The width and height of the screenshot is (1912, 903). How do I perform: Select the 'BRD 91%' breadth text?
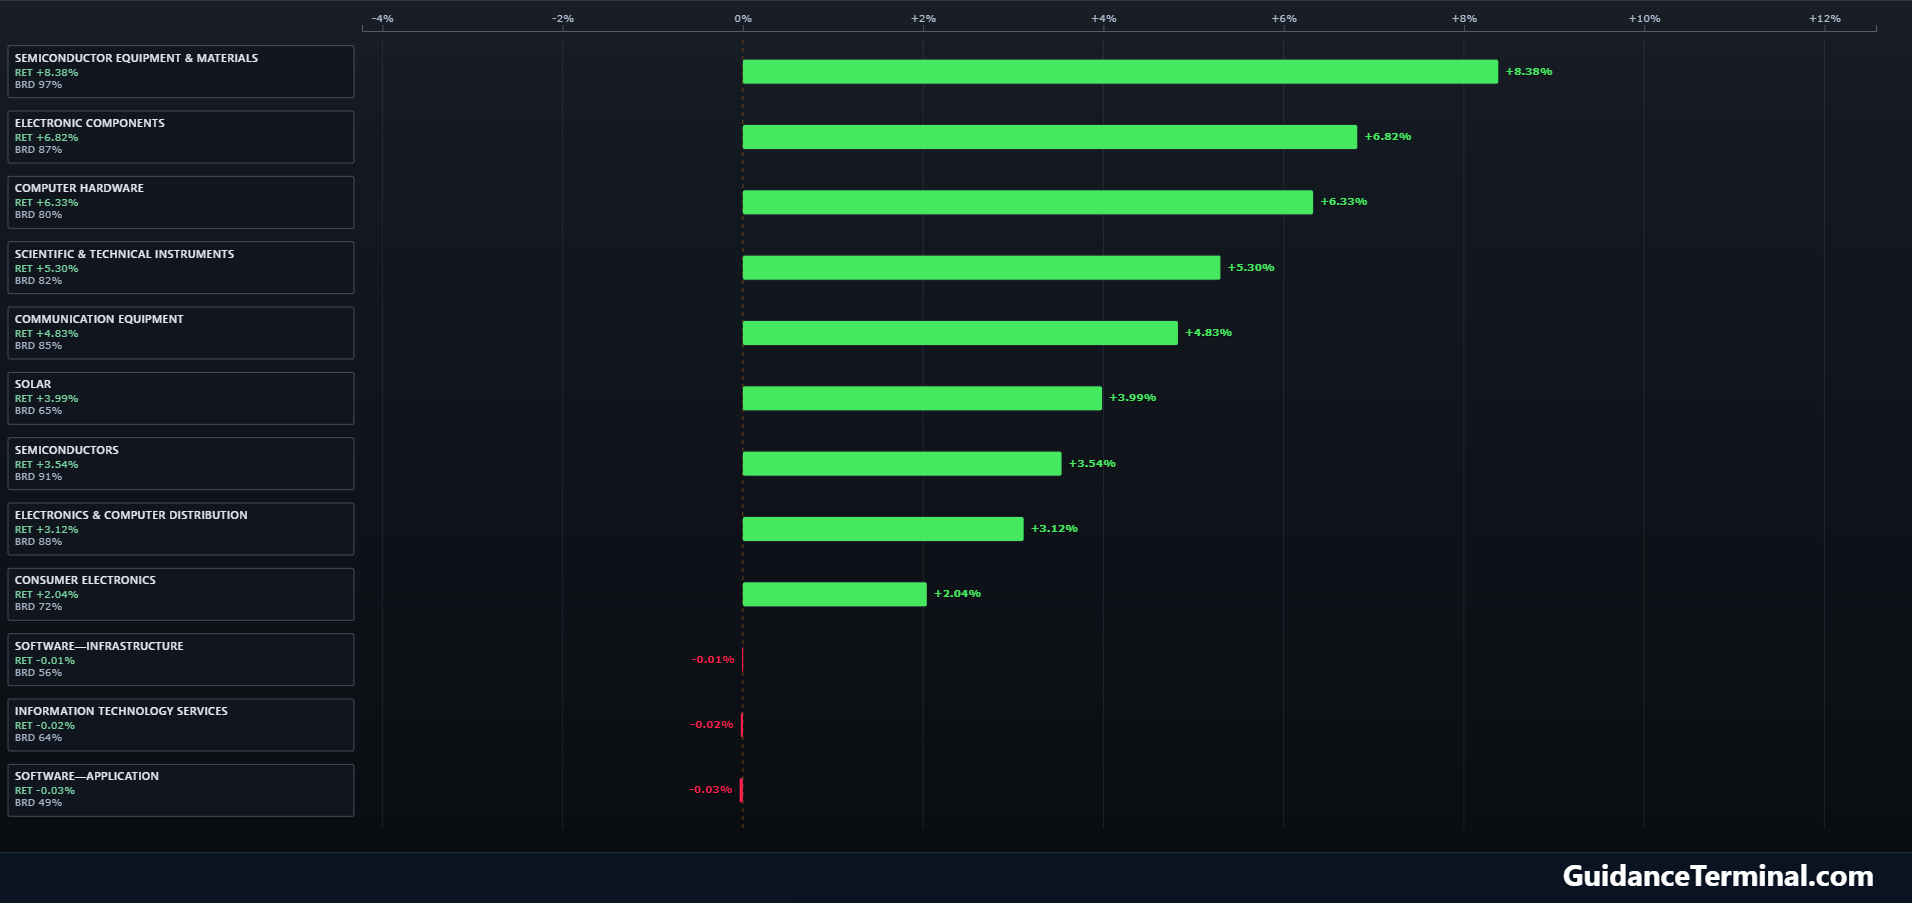[38, 477]
